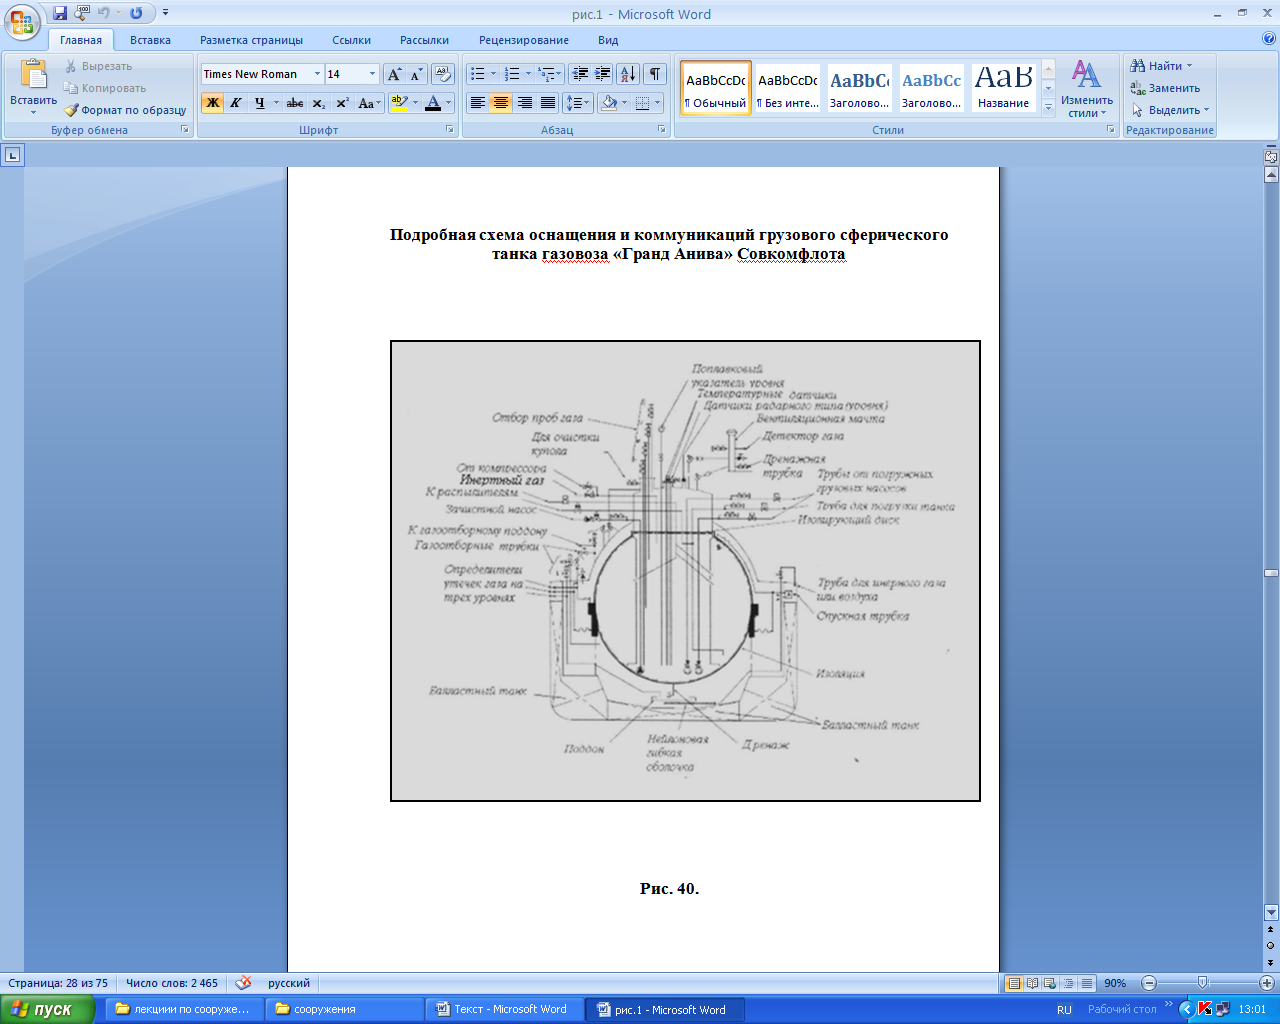
Task: Click the Sort icon in the paragraph group
Action: [628, 74]
